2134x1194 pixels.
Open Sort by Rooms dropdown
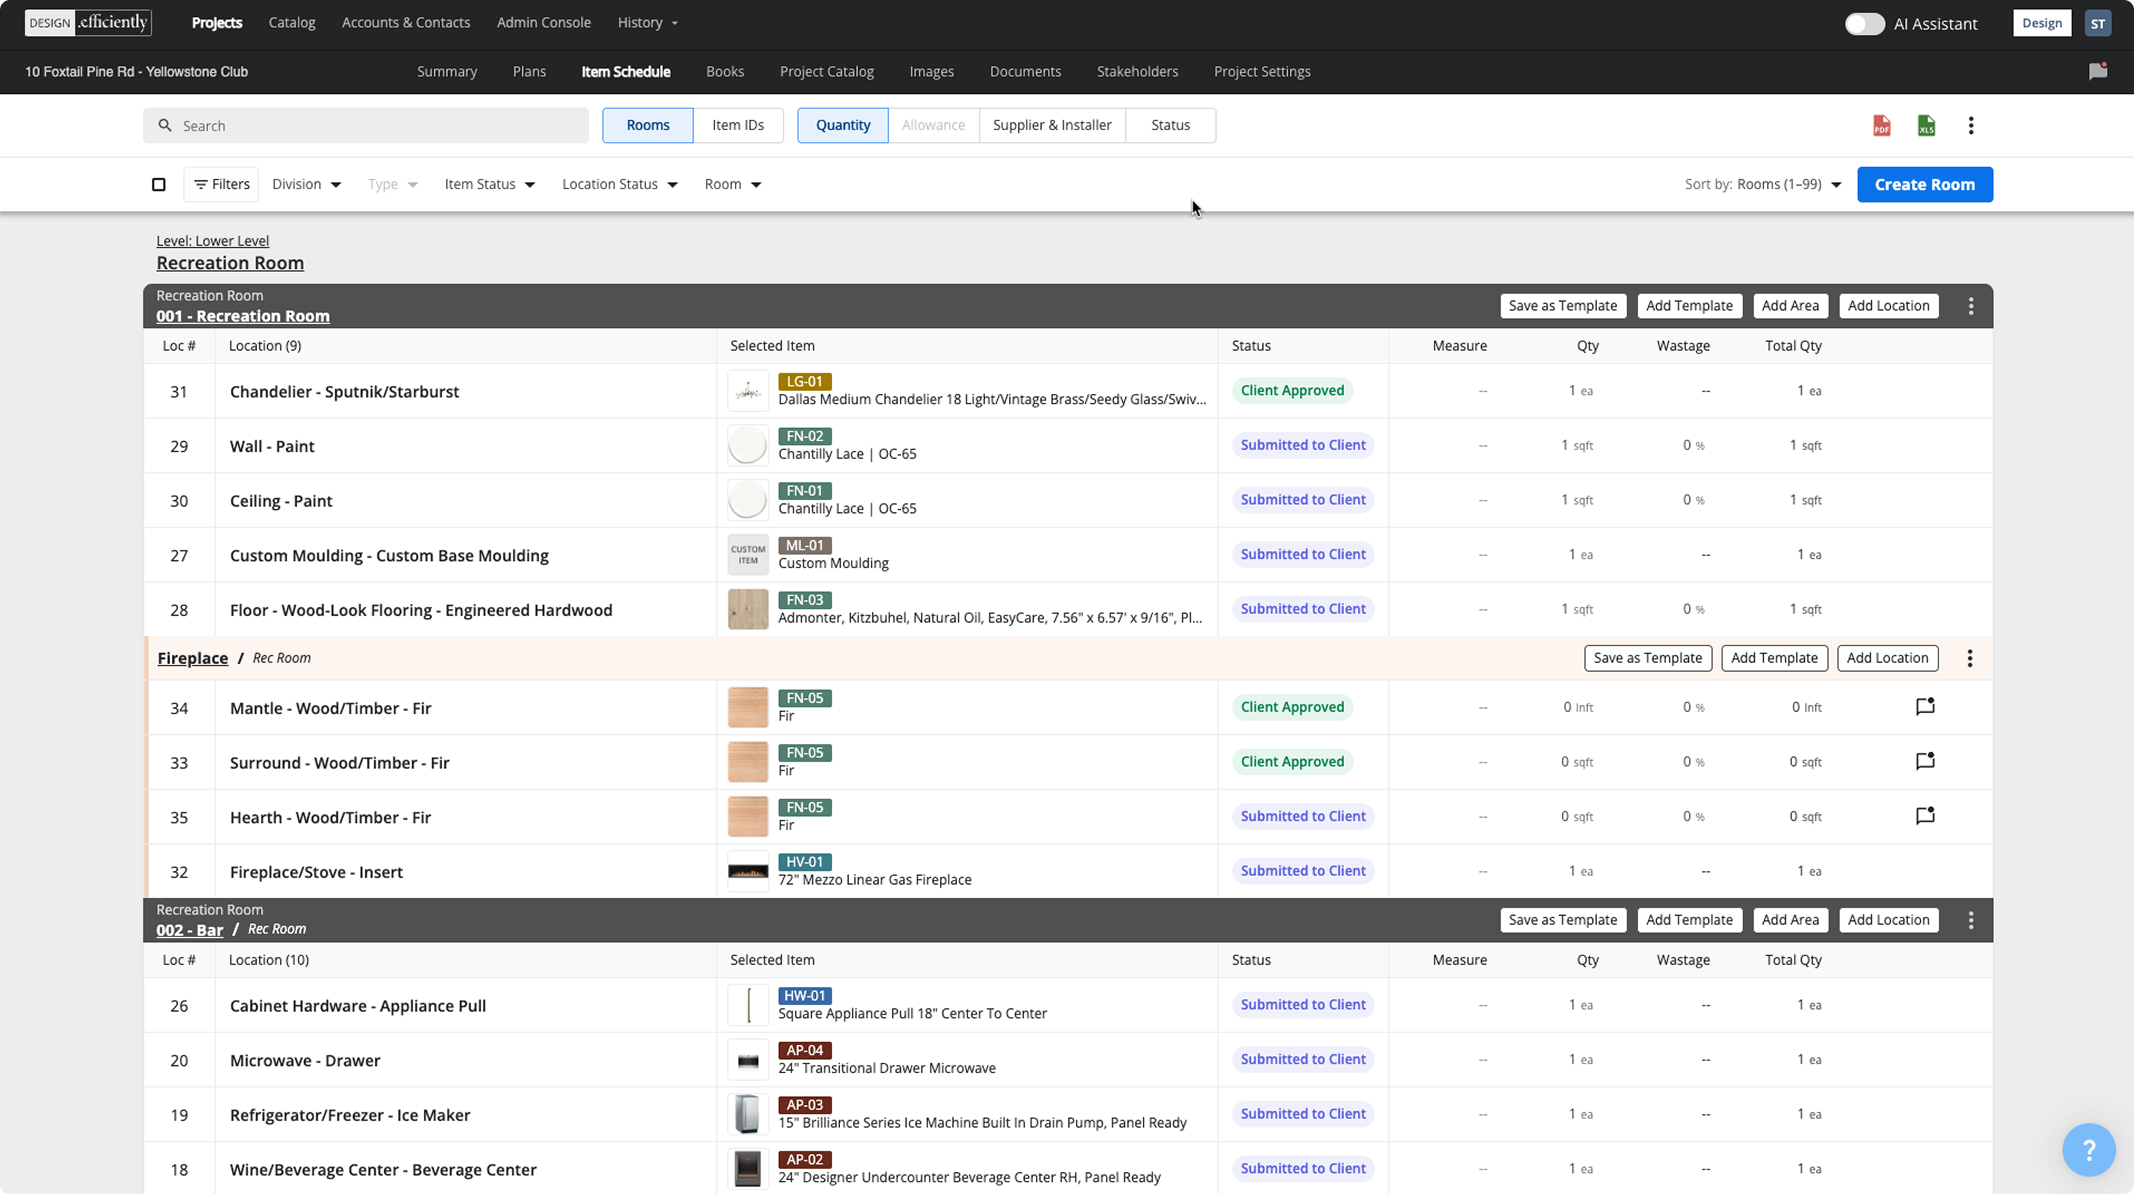pyautogui.click(x=1762, y=184)
